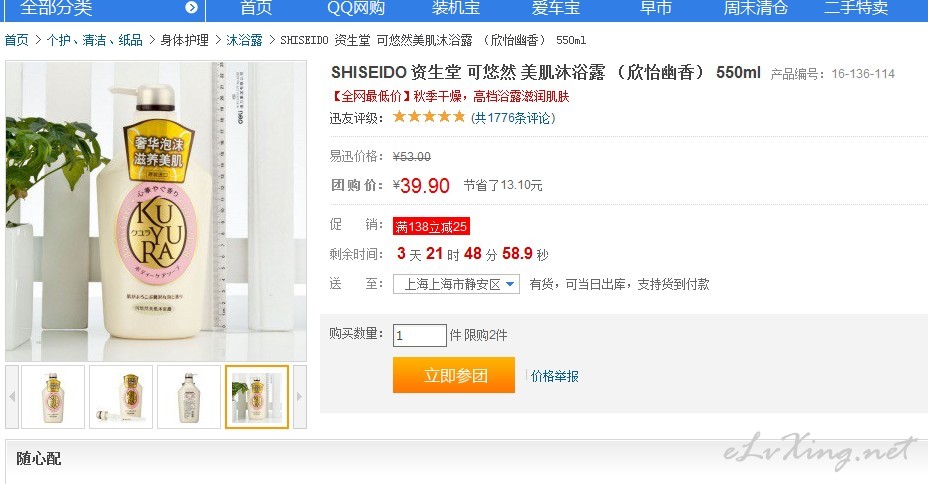The height and width of the screenshot is (484, 928).
Task: Go to the 首页 navigation tab
Action: (256, 8)
